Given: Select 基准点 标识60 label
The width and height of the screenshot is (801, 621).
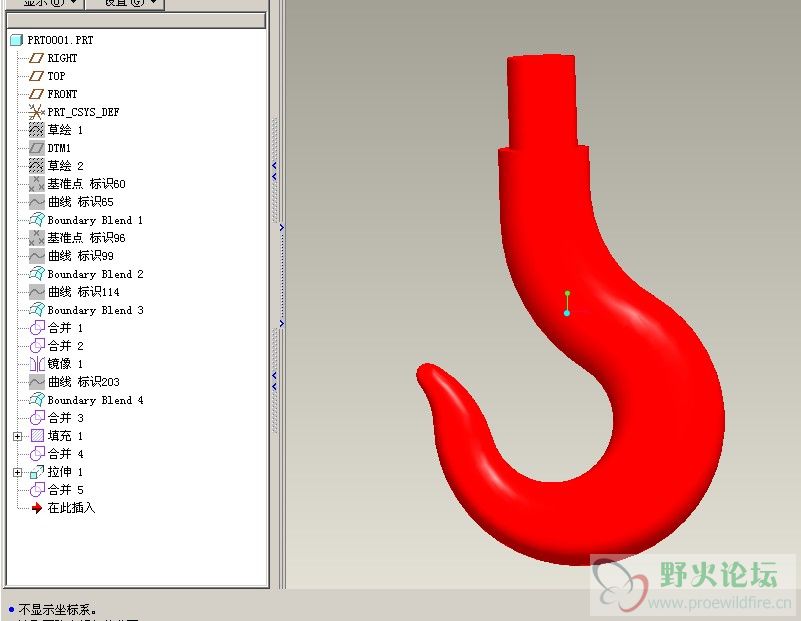Looking at the screenshot, I should click(86, 183).
